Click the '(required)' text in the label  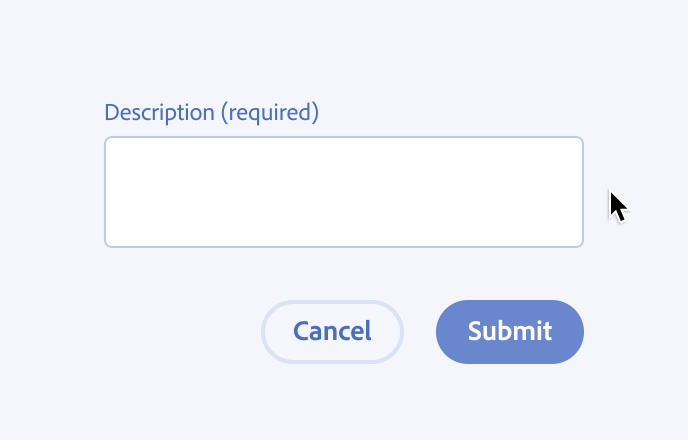[269, 112]
